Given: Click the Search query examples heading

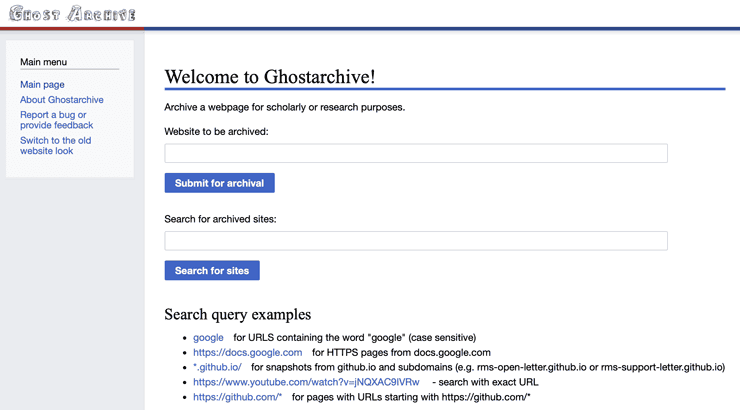Looking at the screenshot, I should 237,315.
